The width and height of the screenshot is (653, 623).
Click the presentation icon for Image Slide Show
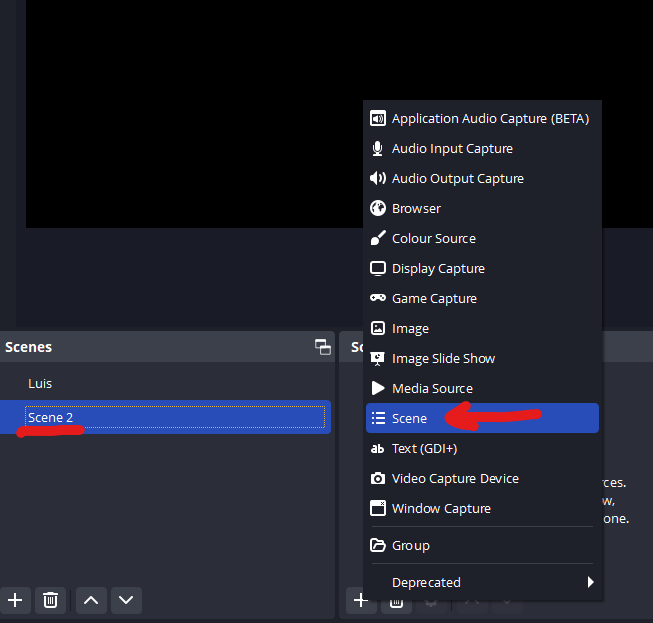pos(378,359)
